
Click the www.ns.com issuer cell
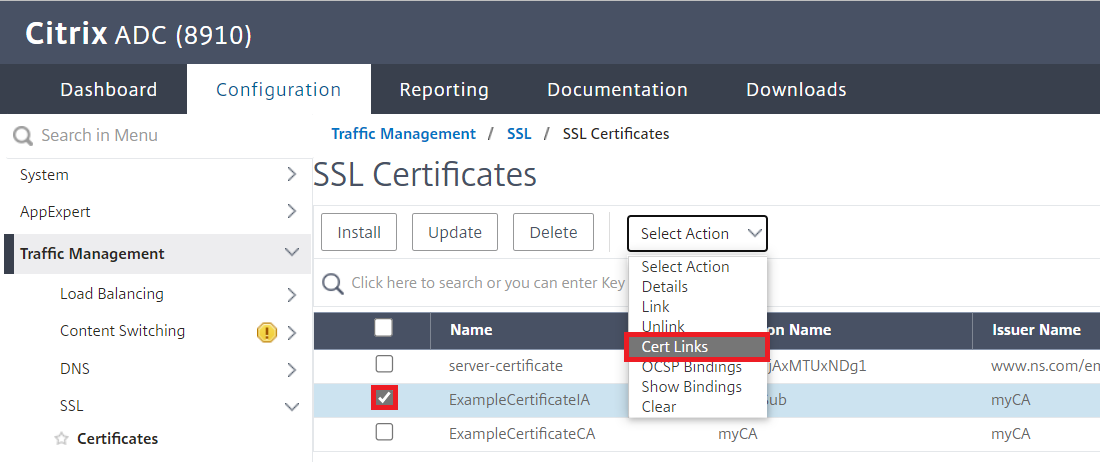point(1045,366)
